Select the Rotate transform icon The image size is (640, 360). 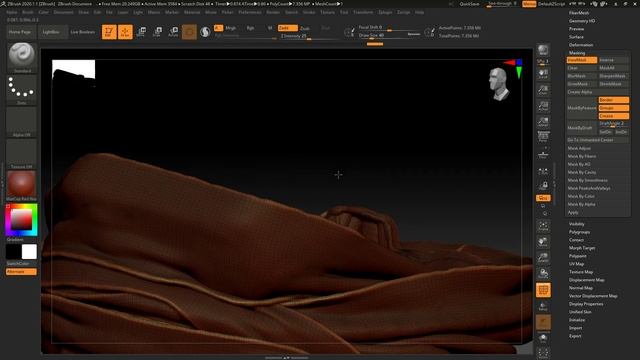click(173, 32)
